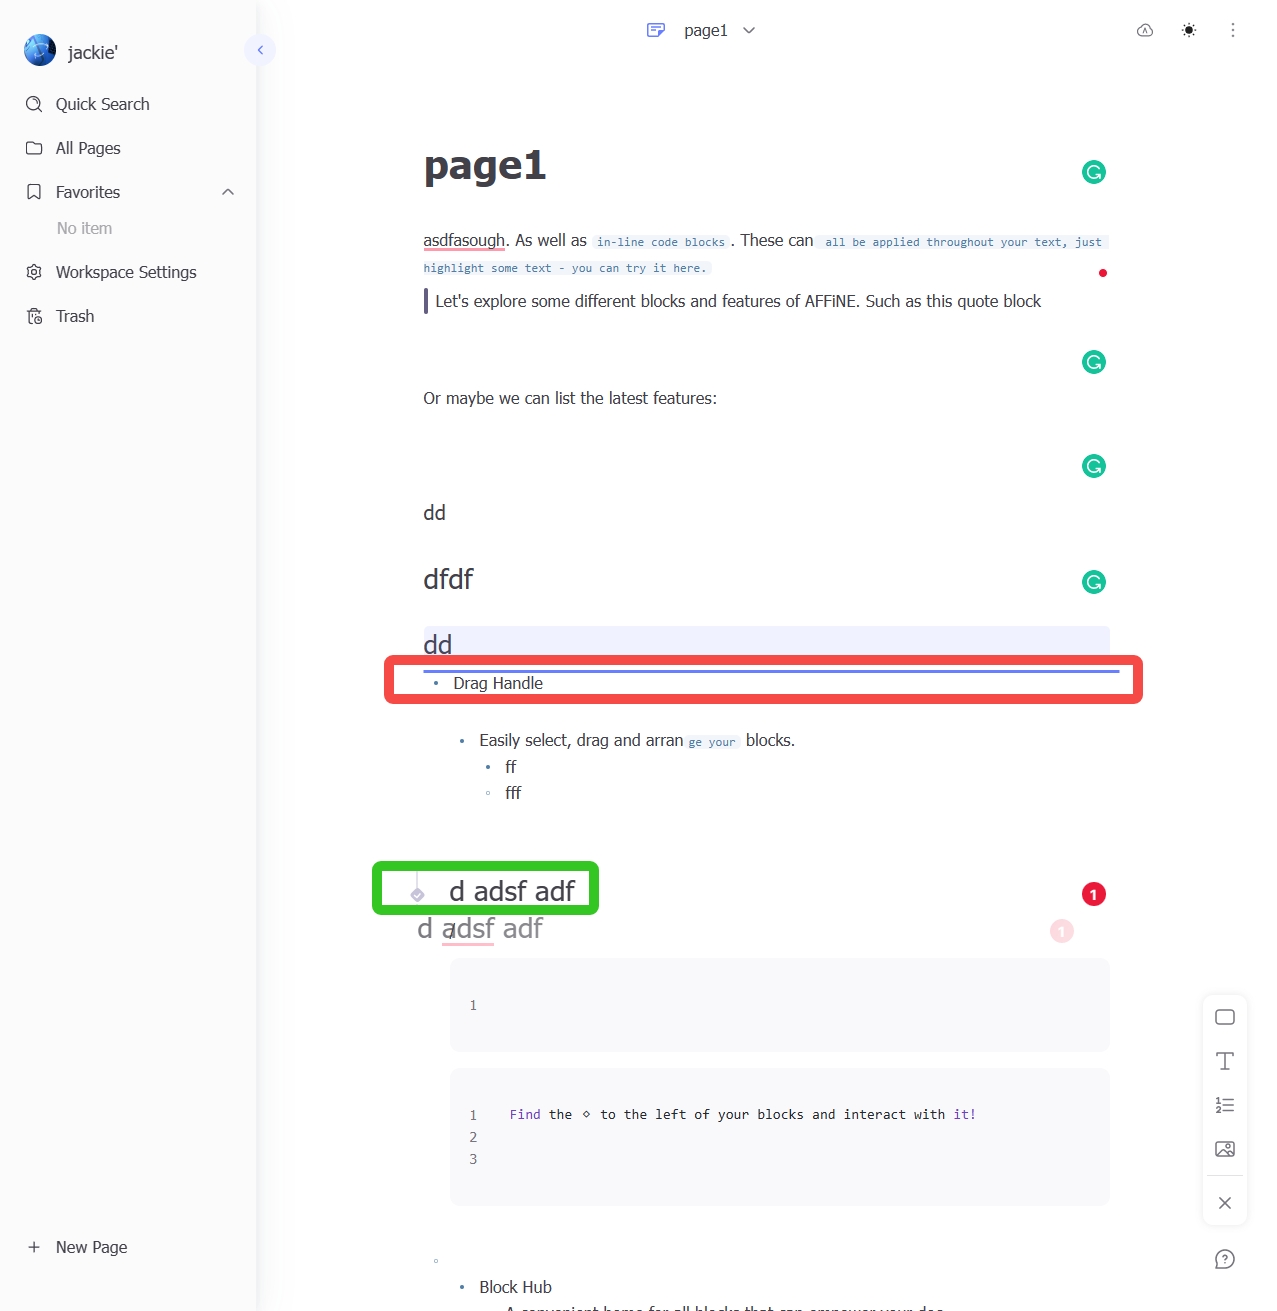Click the red Grammarly error badge showing 1
1277x1311 pixels.
click(1094, 894)
